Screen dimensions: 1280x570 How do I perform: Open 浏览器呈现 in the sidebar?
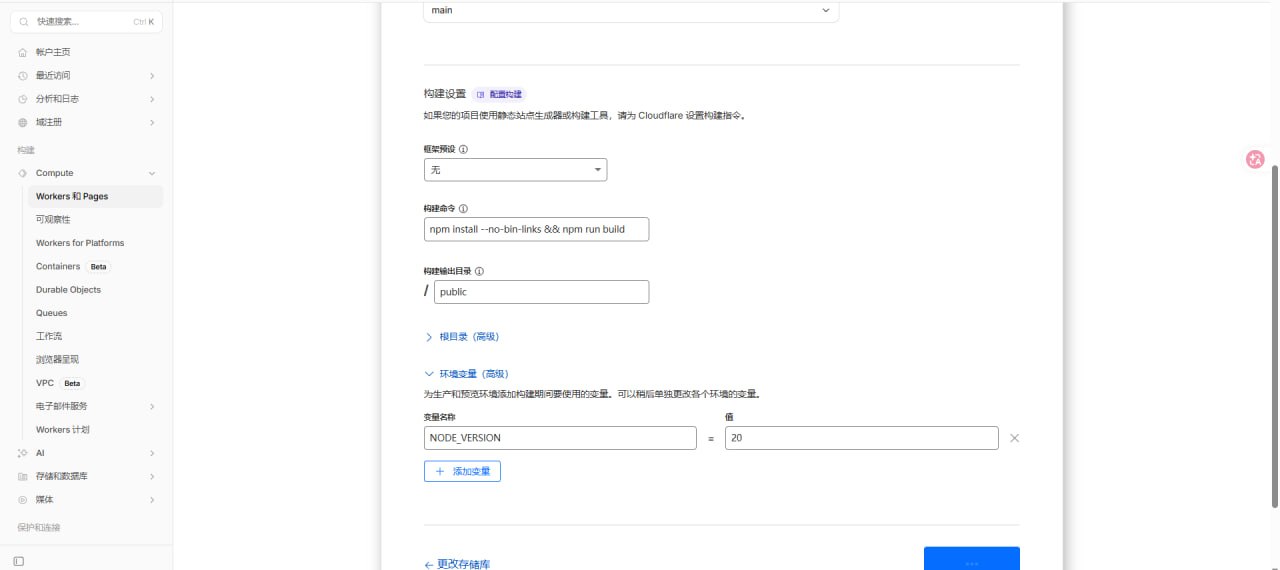[57, 359]
